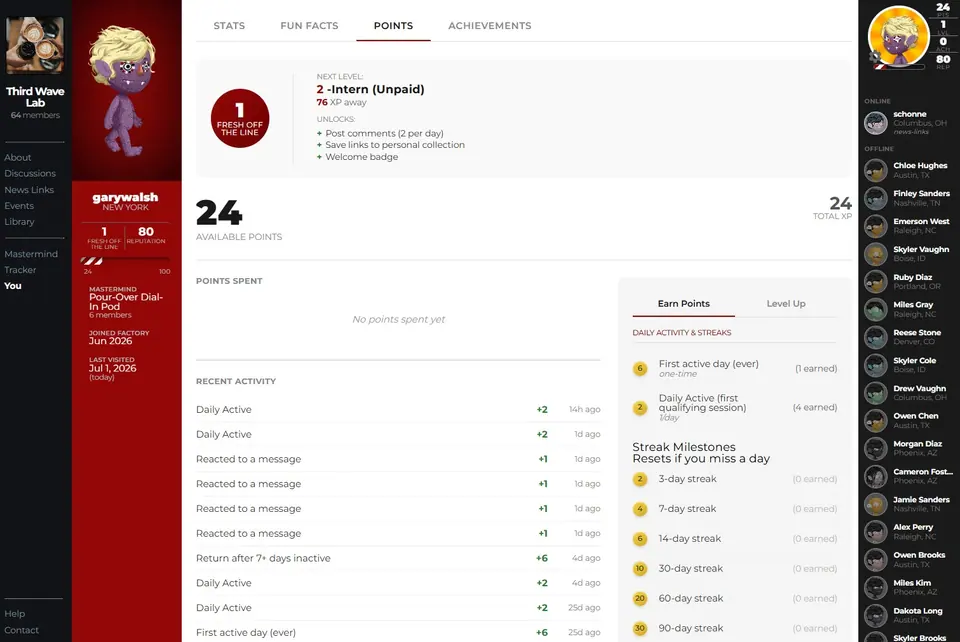The image size is (960, 642).
Task: Click Ruby Diaz's avatar icon
Action: click(x=876, y=282)
